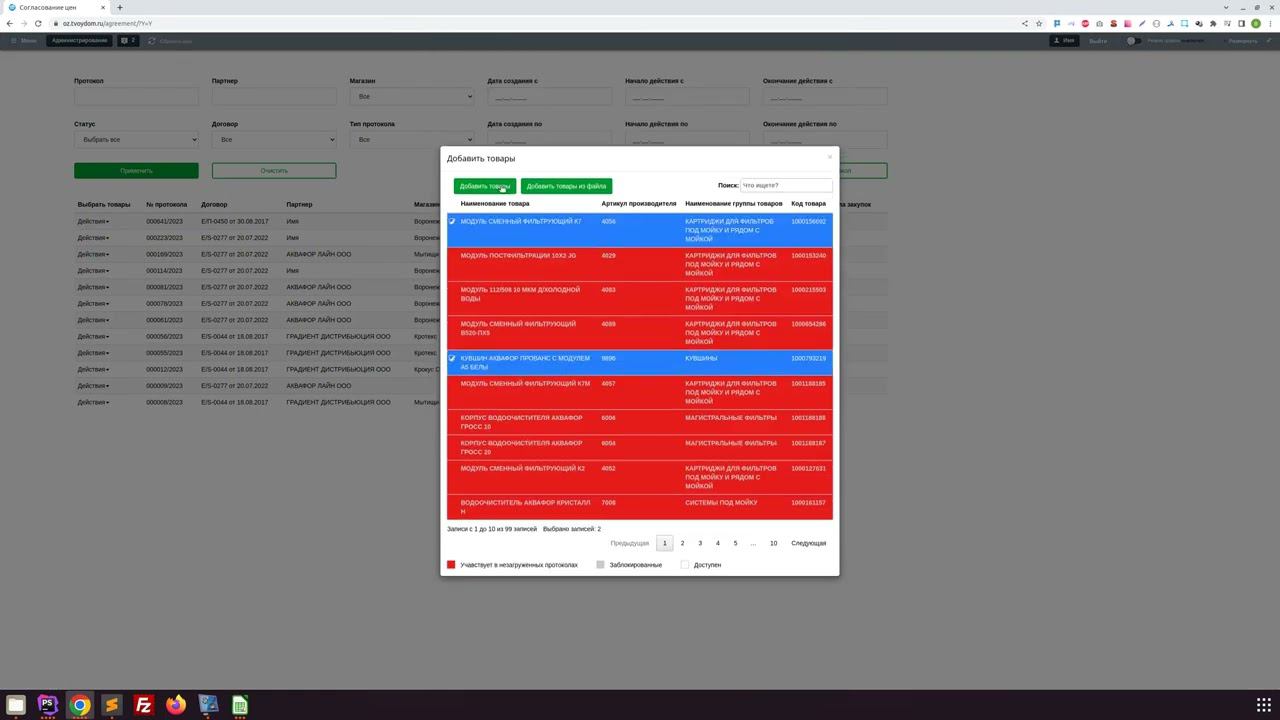Open the Files app in taskbar
Image resolution: width=1280 pixels, height=720 pixels.
(x=16, y=705)
